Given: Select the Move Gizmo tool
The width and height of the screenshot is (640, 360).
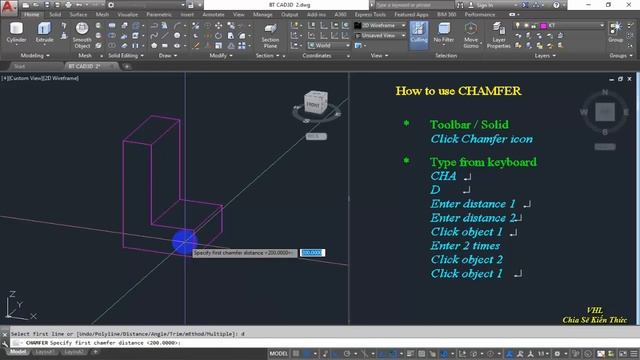Looking at the screenshot, I should [x=471, y=35].
